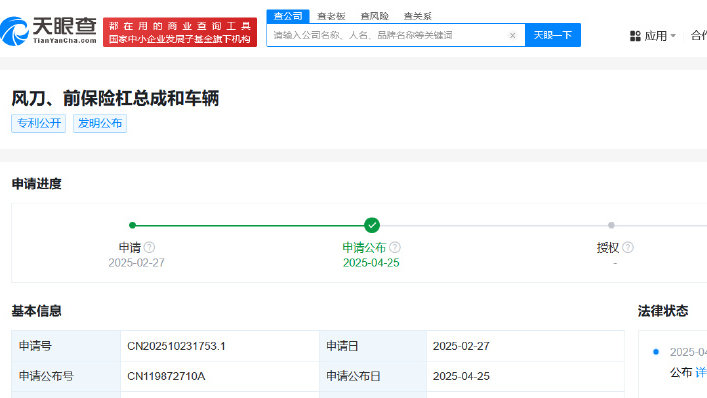Click the grey date 2025-02-27 under 申请
This screenshot has width=707, height=398.
tap(136, 263)
